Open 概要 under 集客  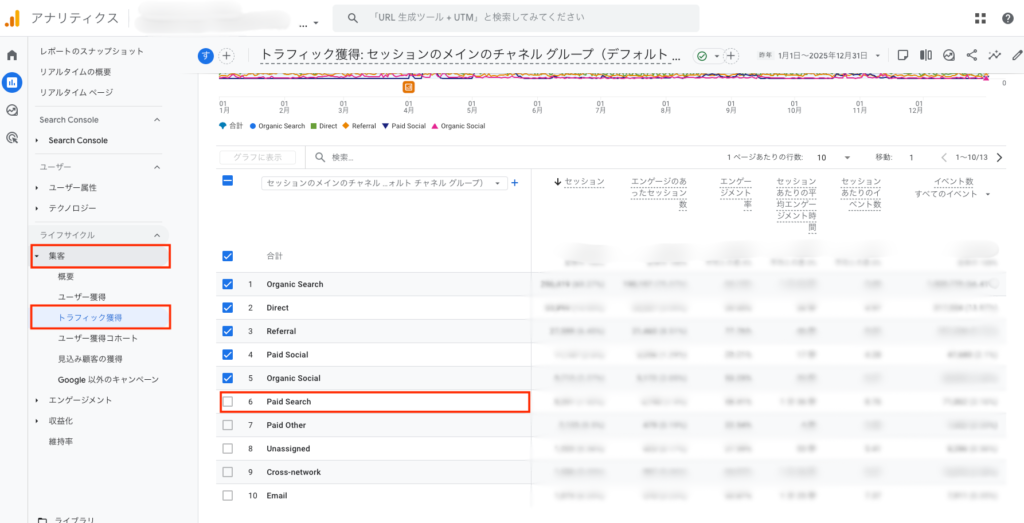tap(66, 276)
